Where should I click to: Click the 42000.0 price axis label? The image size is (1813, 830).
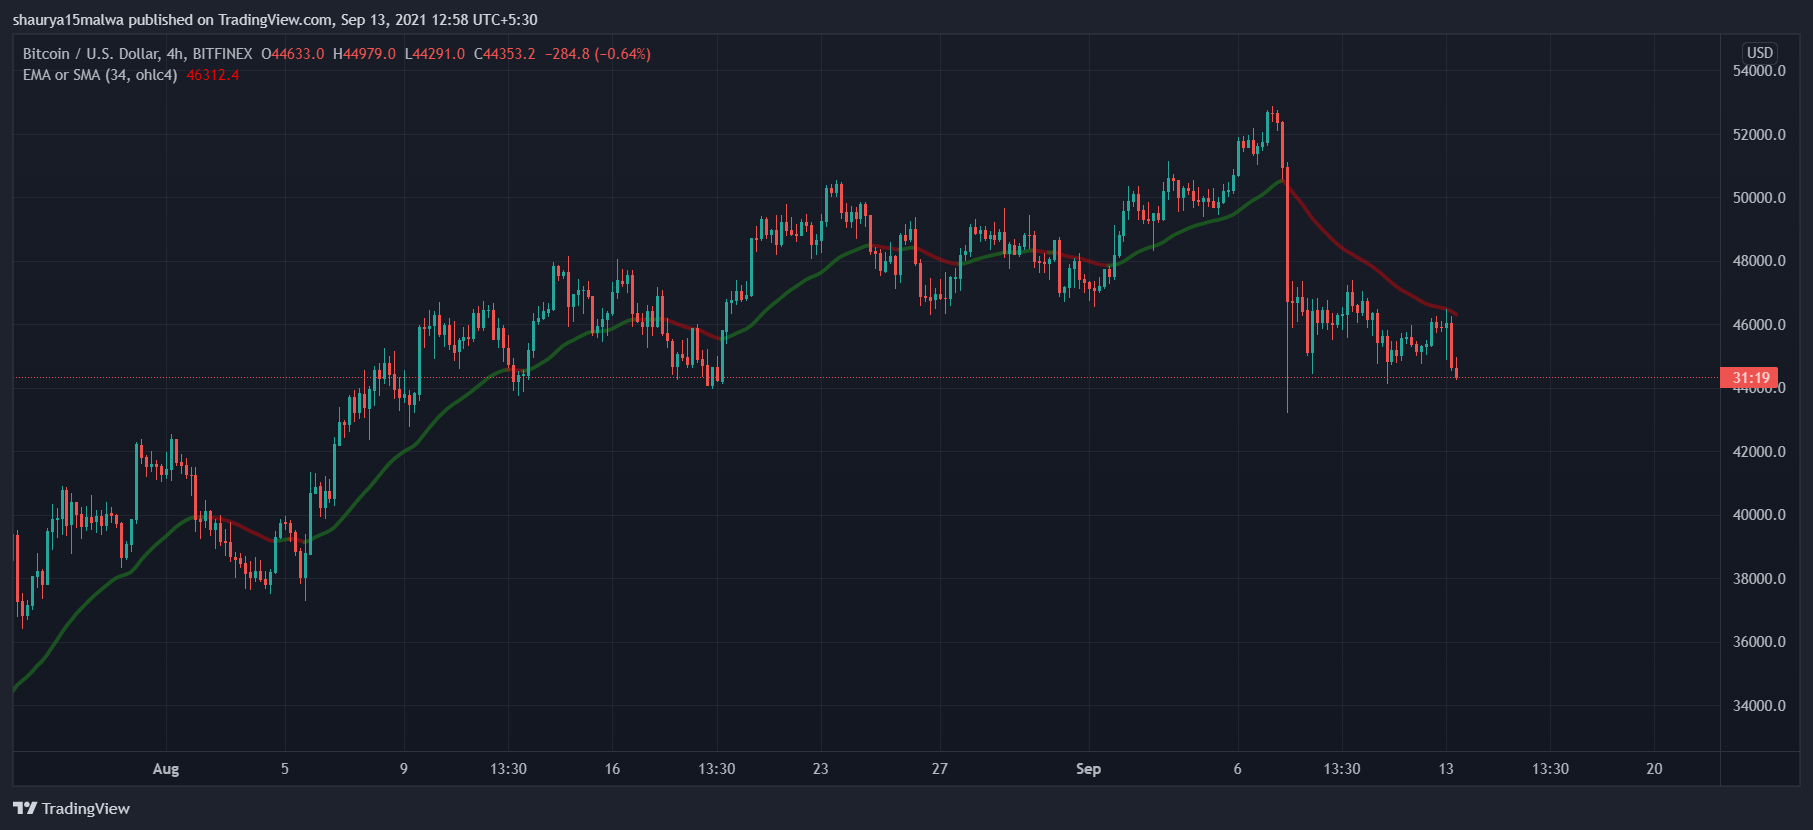pos(1758,452)
